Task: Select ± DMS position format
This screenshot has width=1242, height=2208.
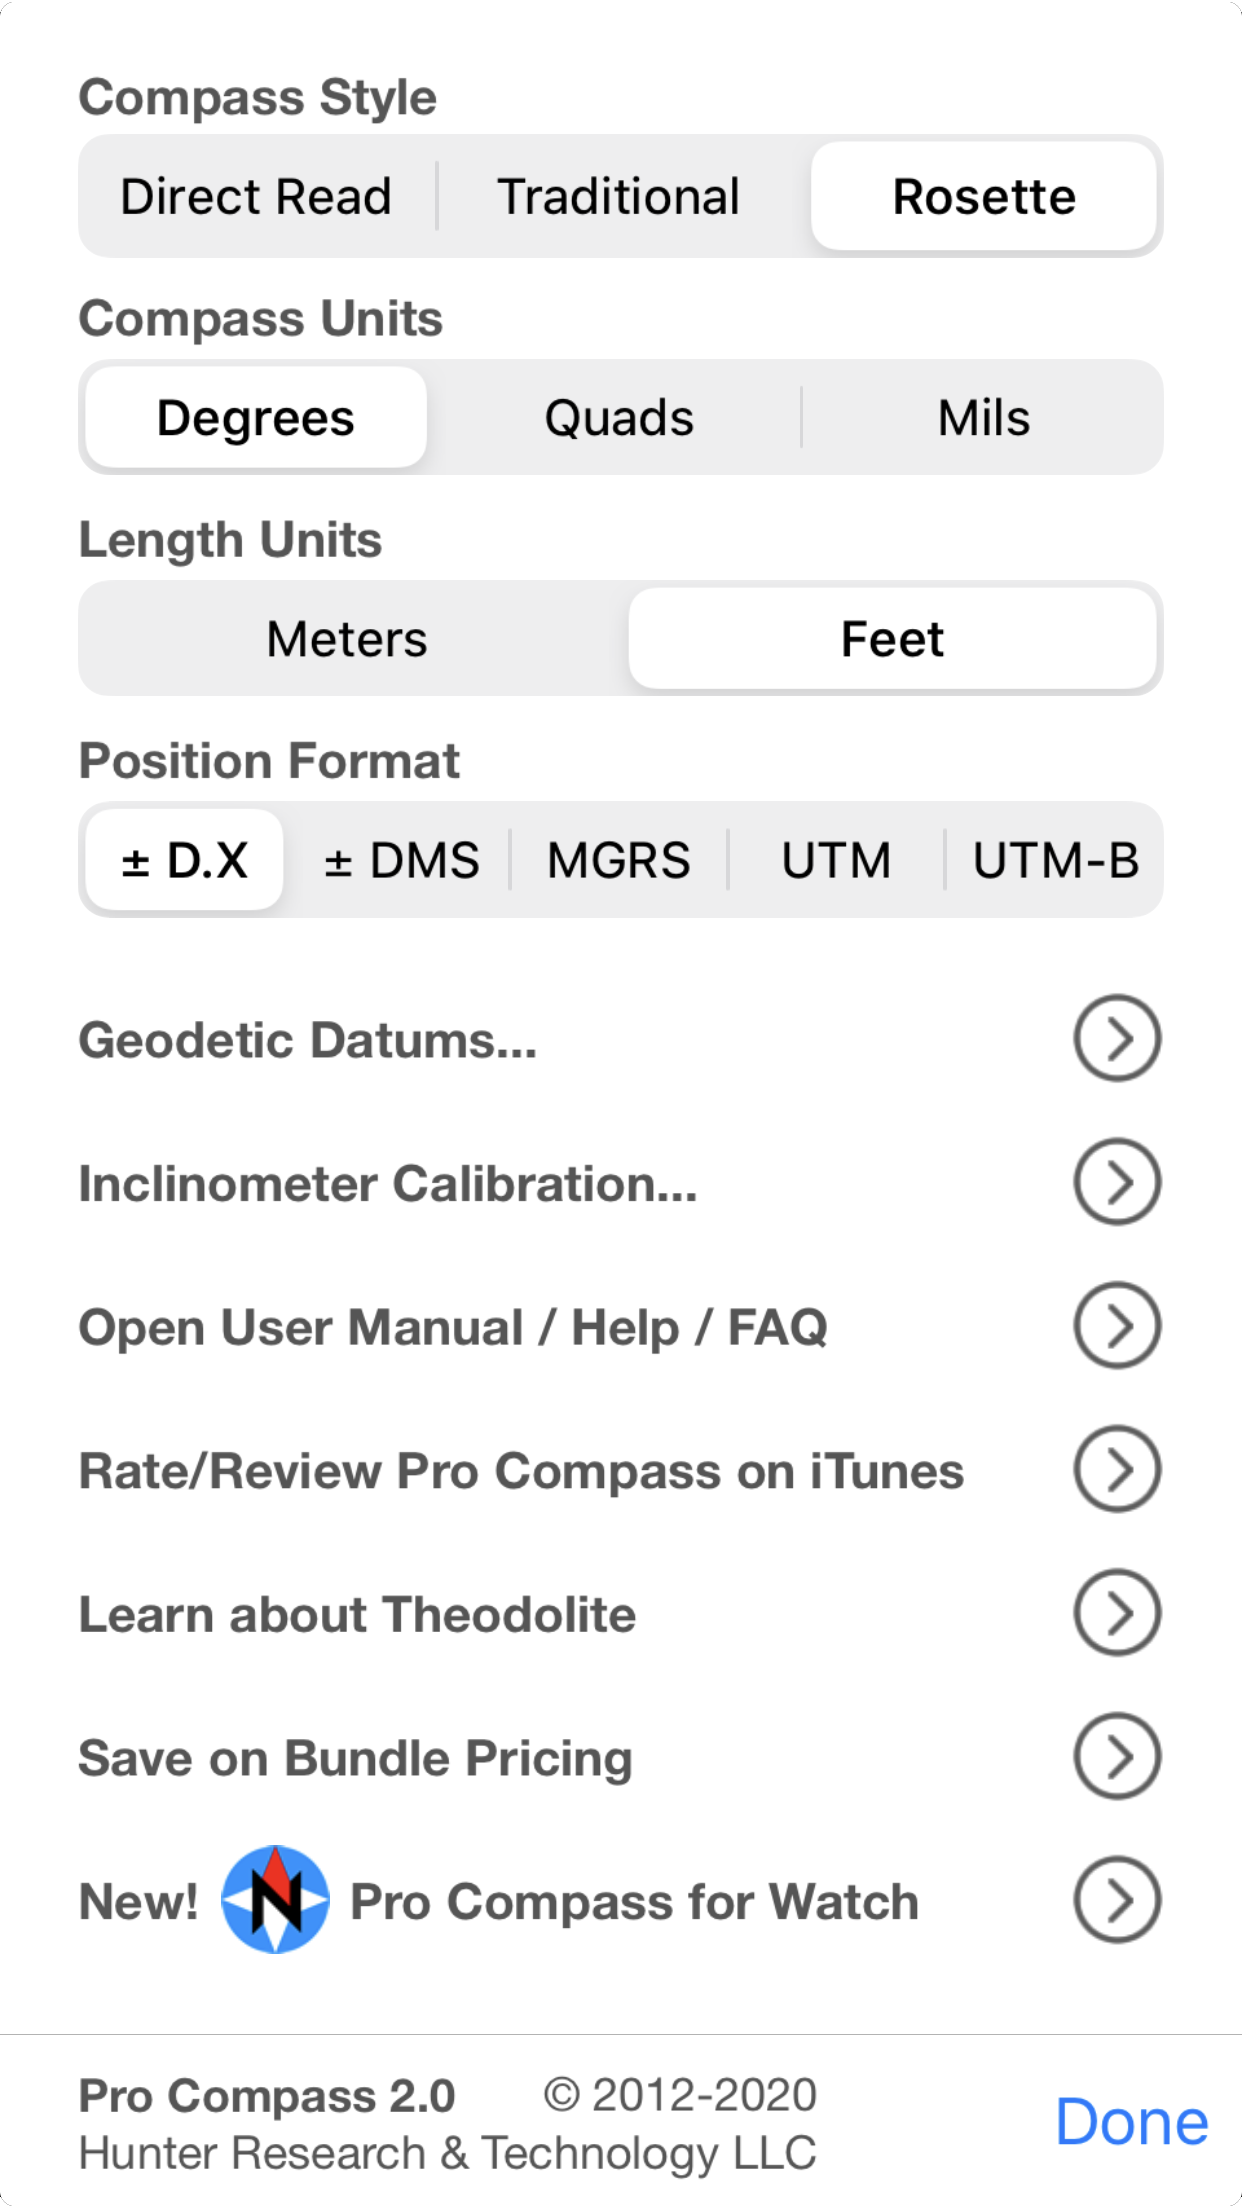Action: (402, 860)
